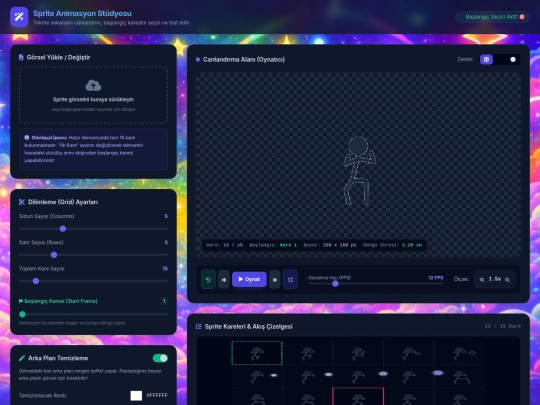Zoom in the player scale
The height and width of the screenshot is (405, 540).
pyautogui.click(x=508, y=280)
